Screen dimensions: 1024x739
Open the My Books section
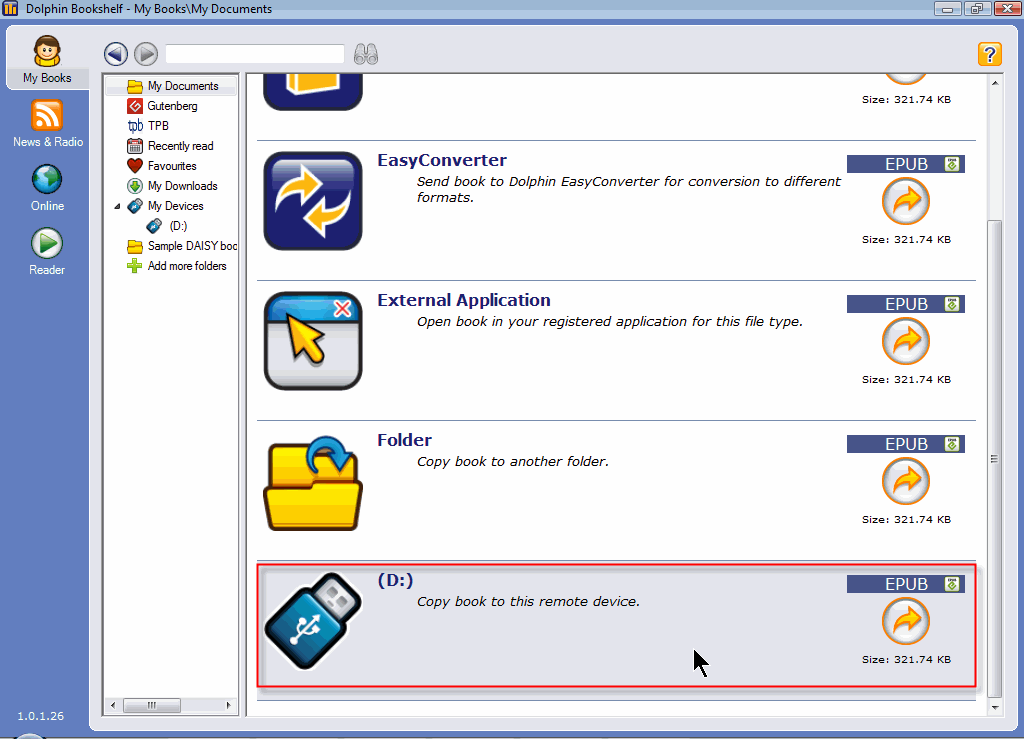click(47, 60)
